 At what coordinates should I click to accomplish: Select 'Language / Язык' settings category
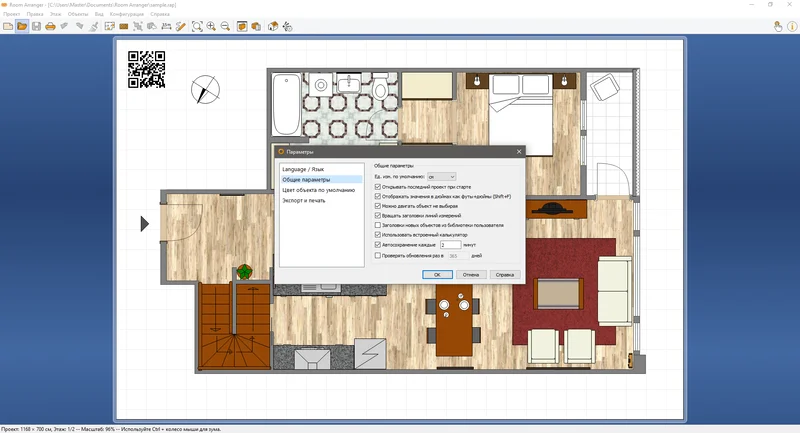tap(303, 169)
